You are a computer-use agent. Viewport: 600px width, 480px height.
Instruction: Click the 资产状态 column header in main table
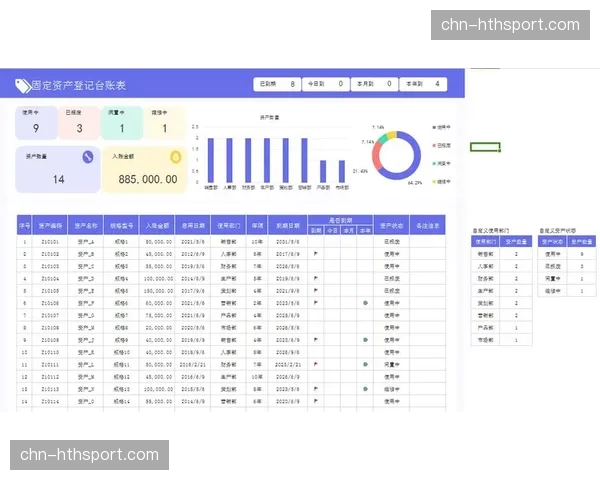click(391, 226)
